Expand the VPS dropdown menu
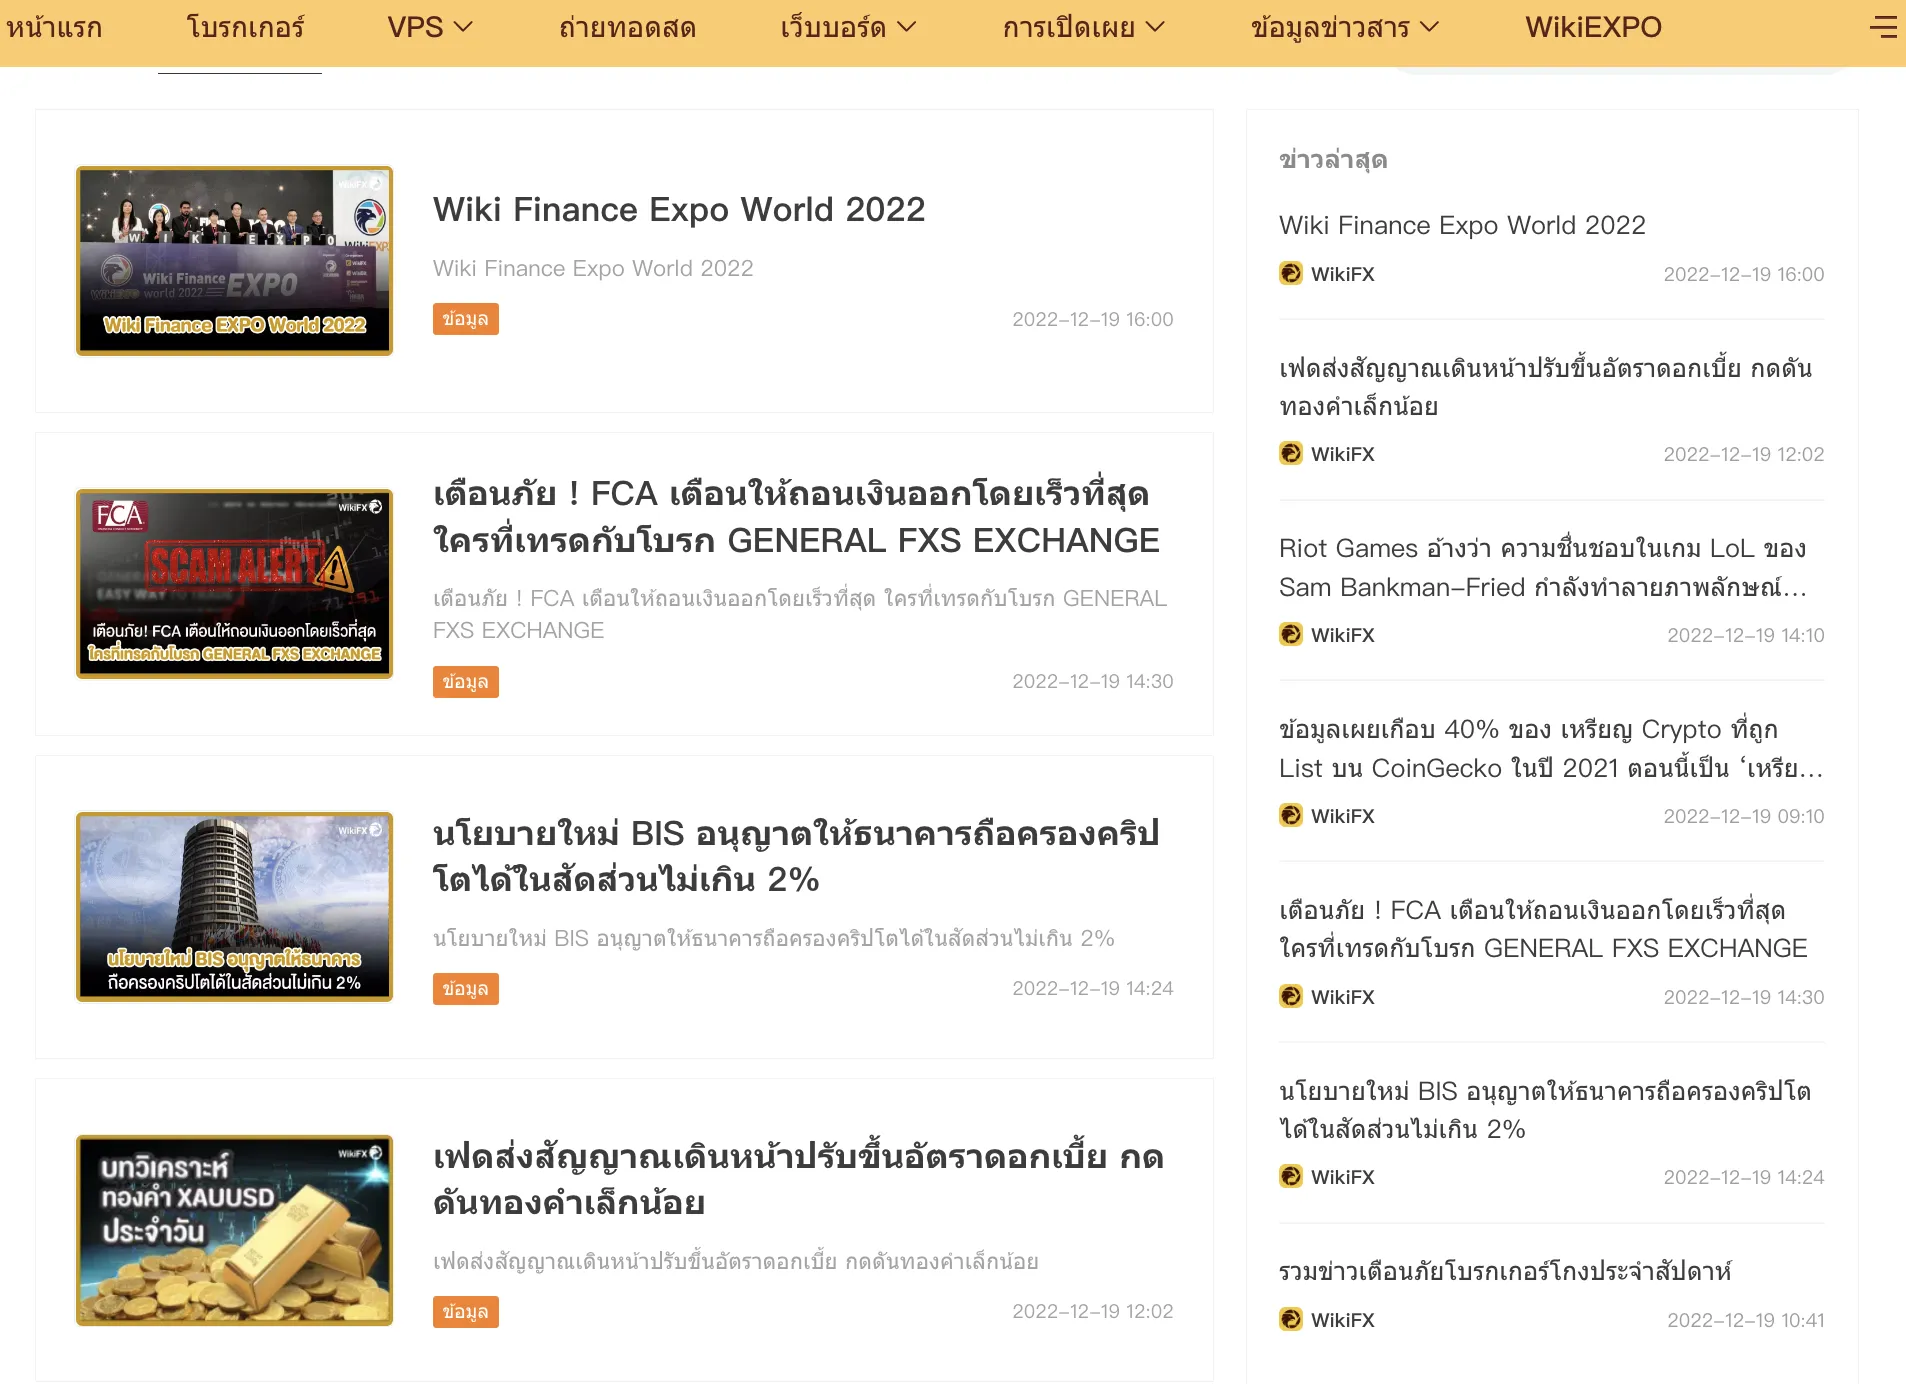This screenshot has height=1384, width=1906. point(430,27)
